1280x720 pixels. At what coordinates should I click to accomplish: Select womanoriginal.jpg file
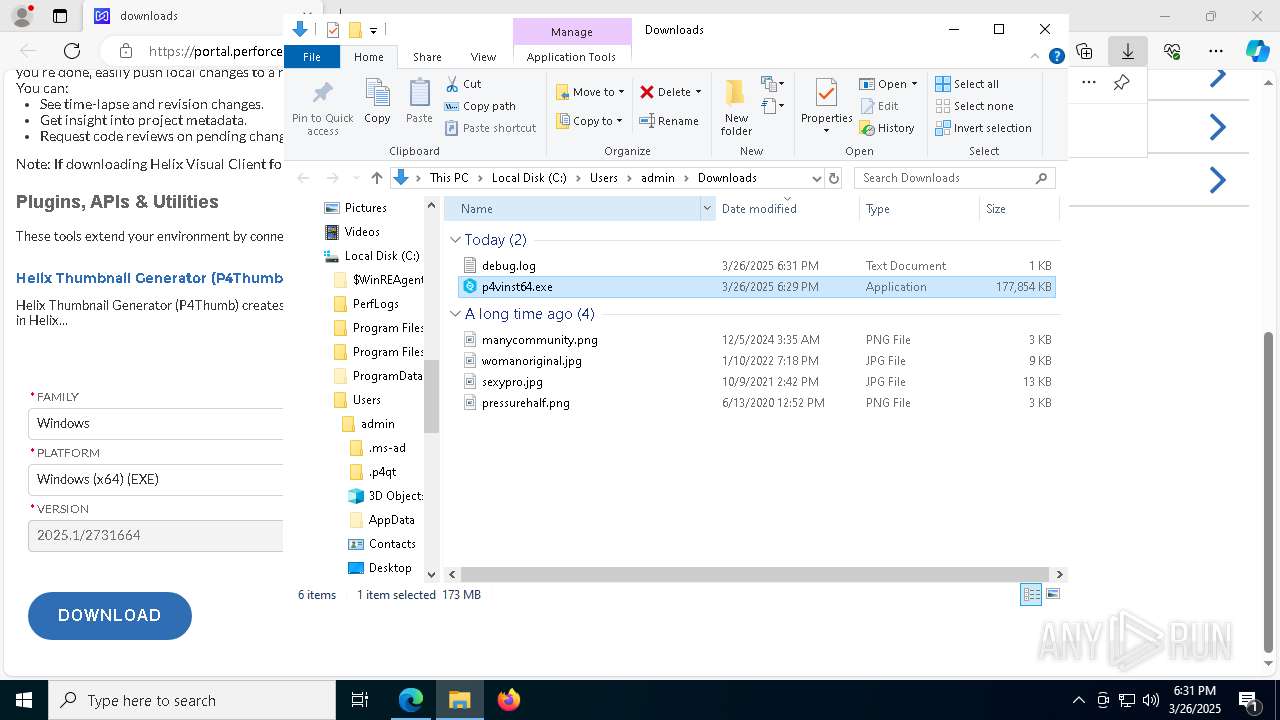coord(755,361)
